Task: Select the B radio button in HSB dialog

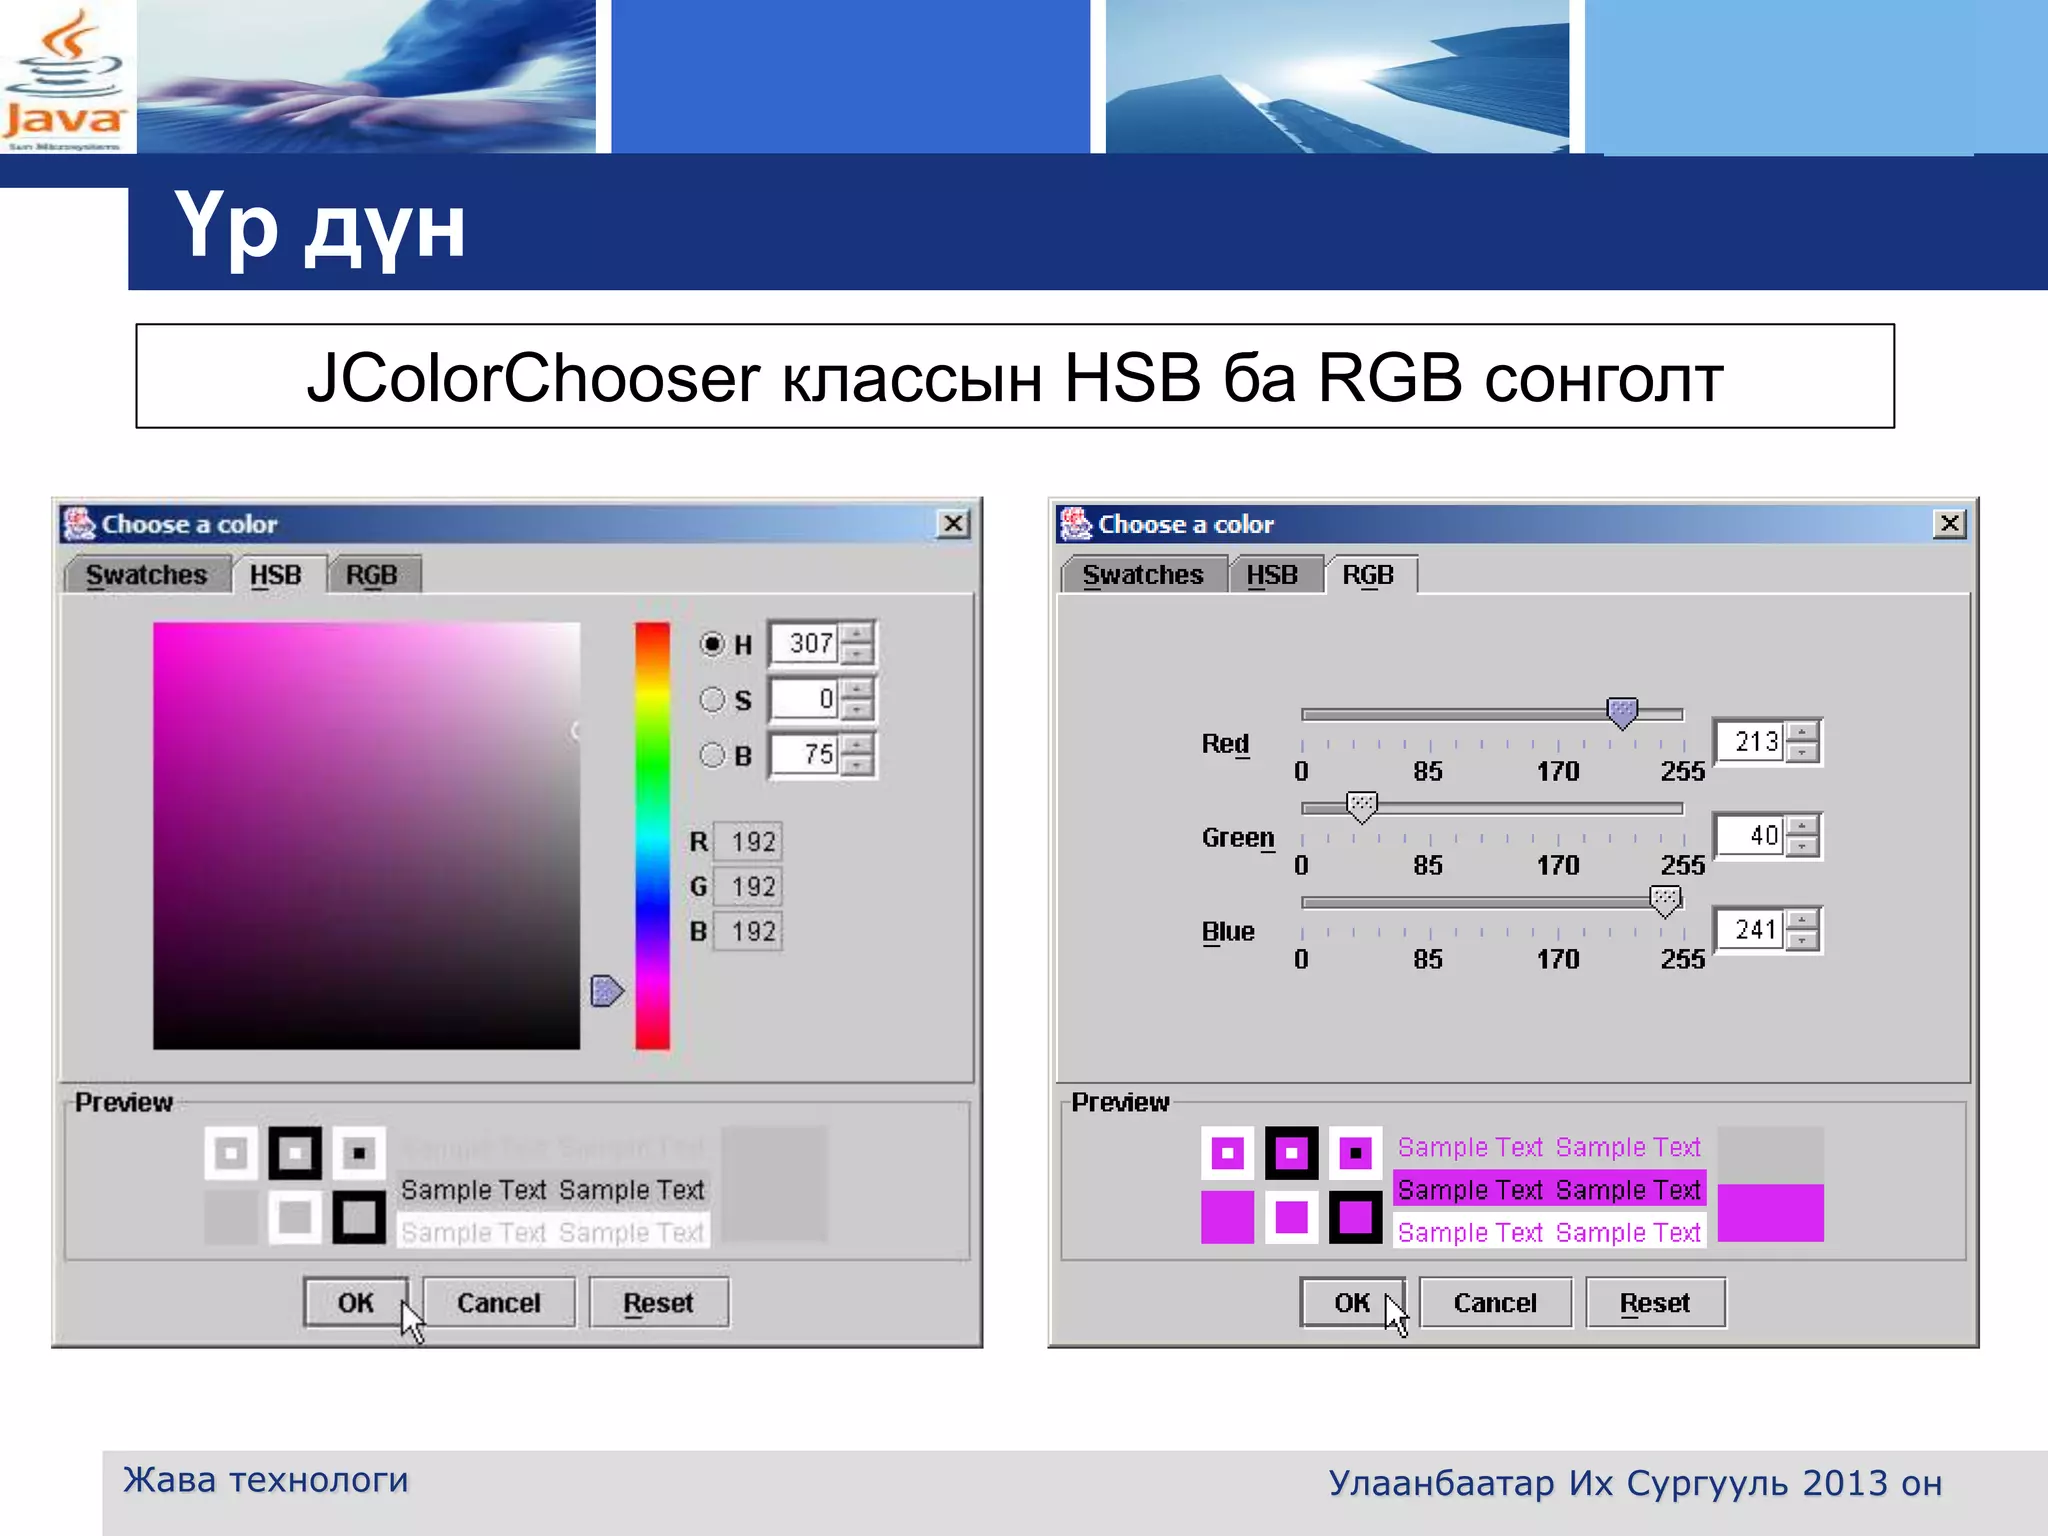Action: coord(712,755)
